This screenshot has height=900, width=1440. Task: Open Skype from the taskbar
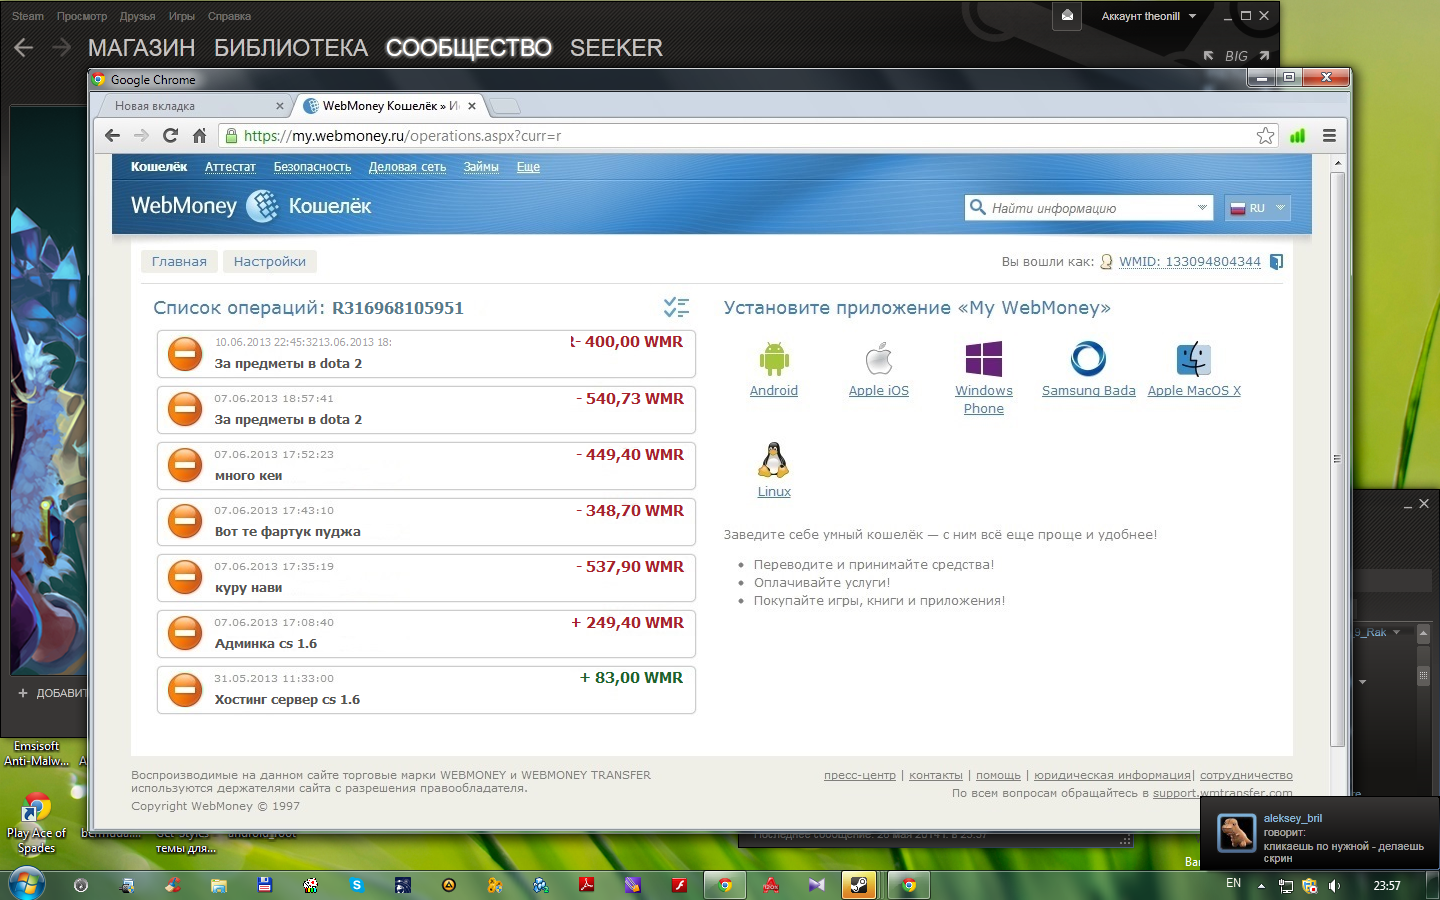[x=356, y=885]
